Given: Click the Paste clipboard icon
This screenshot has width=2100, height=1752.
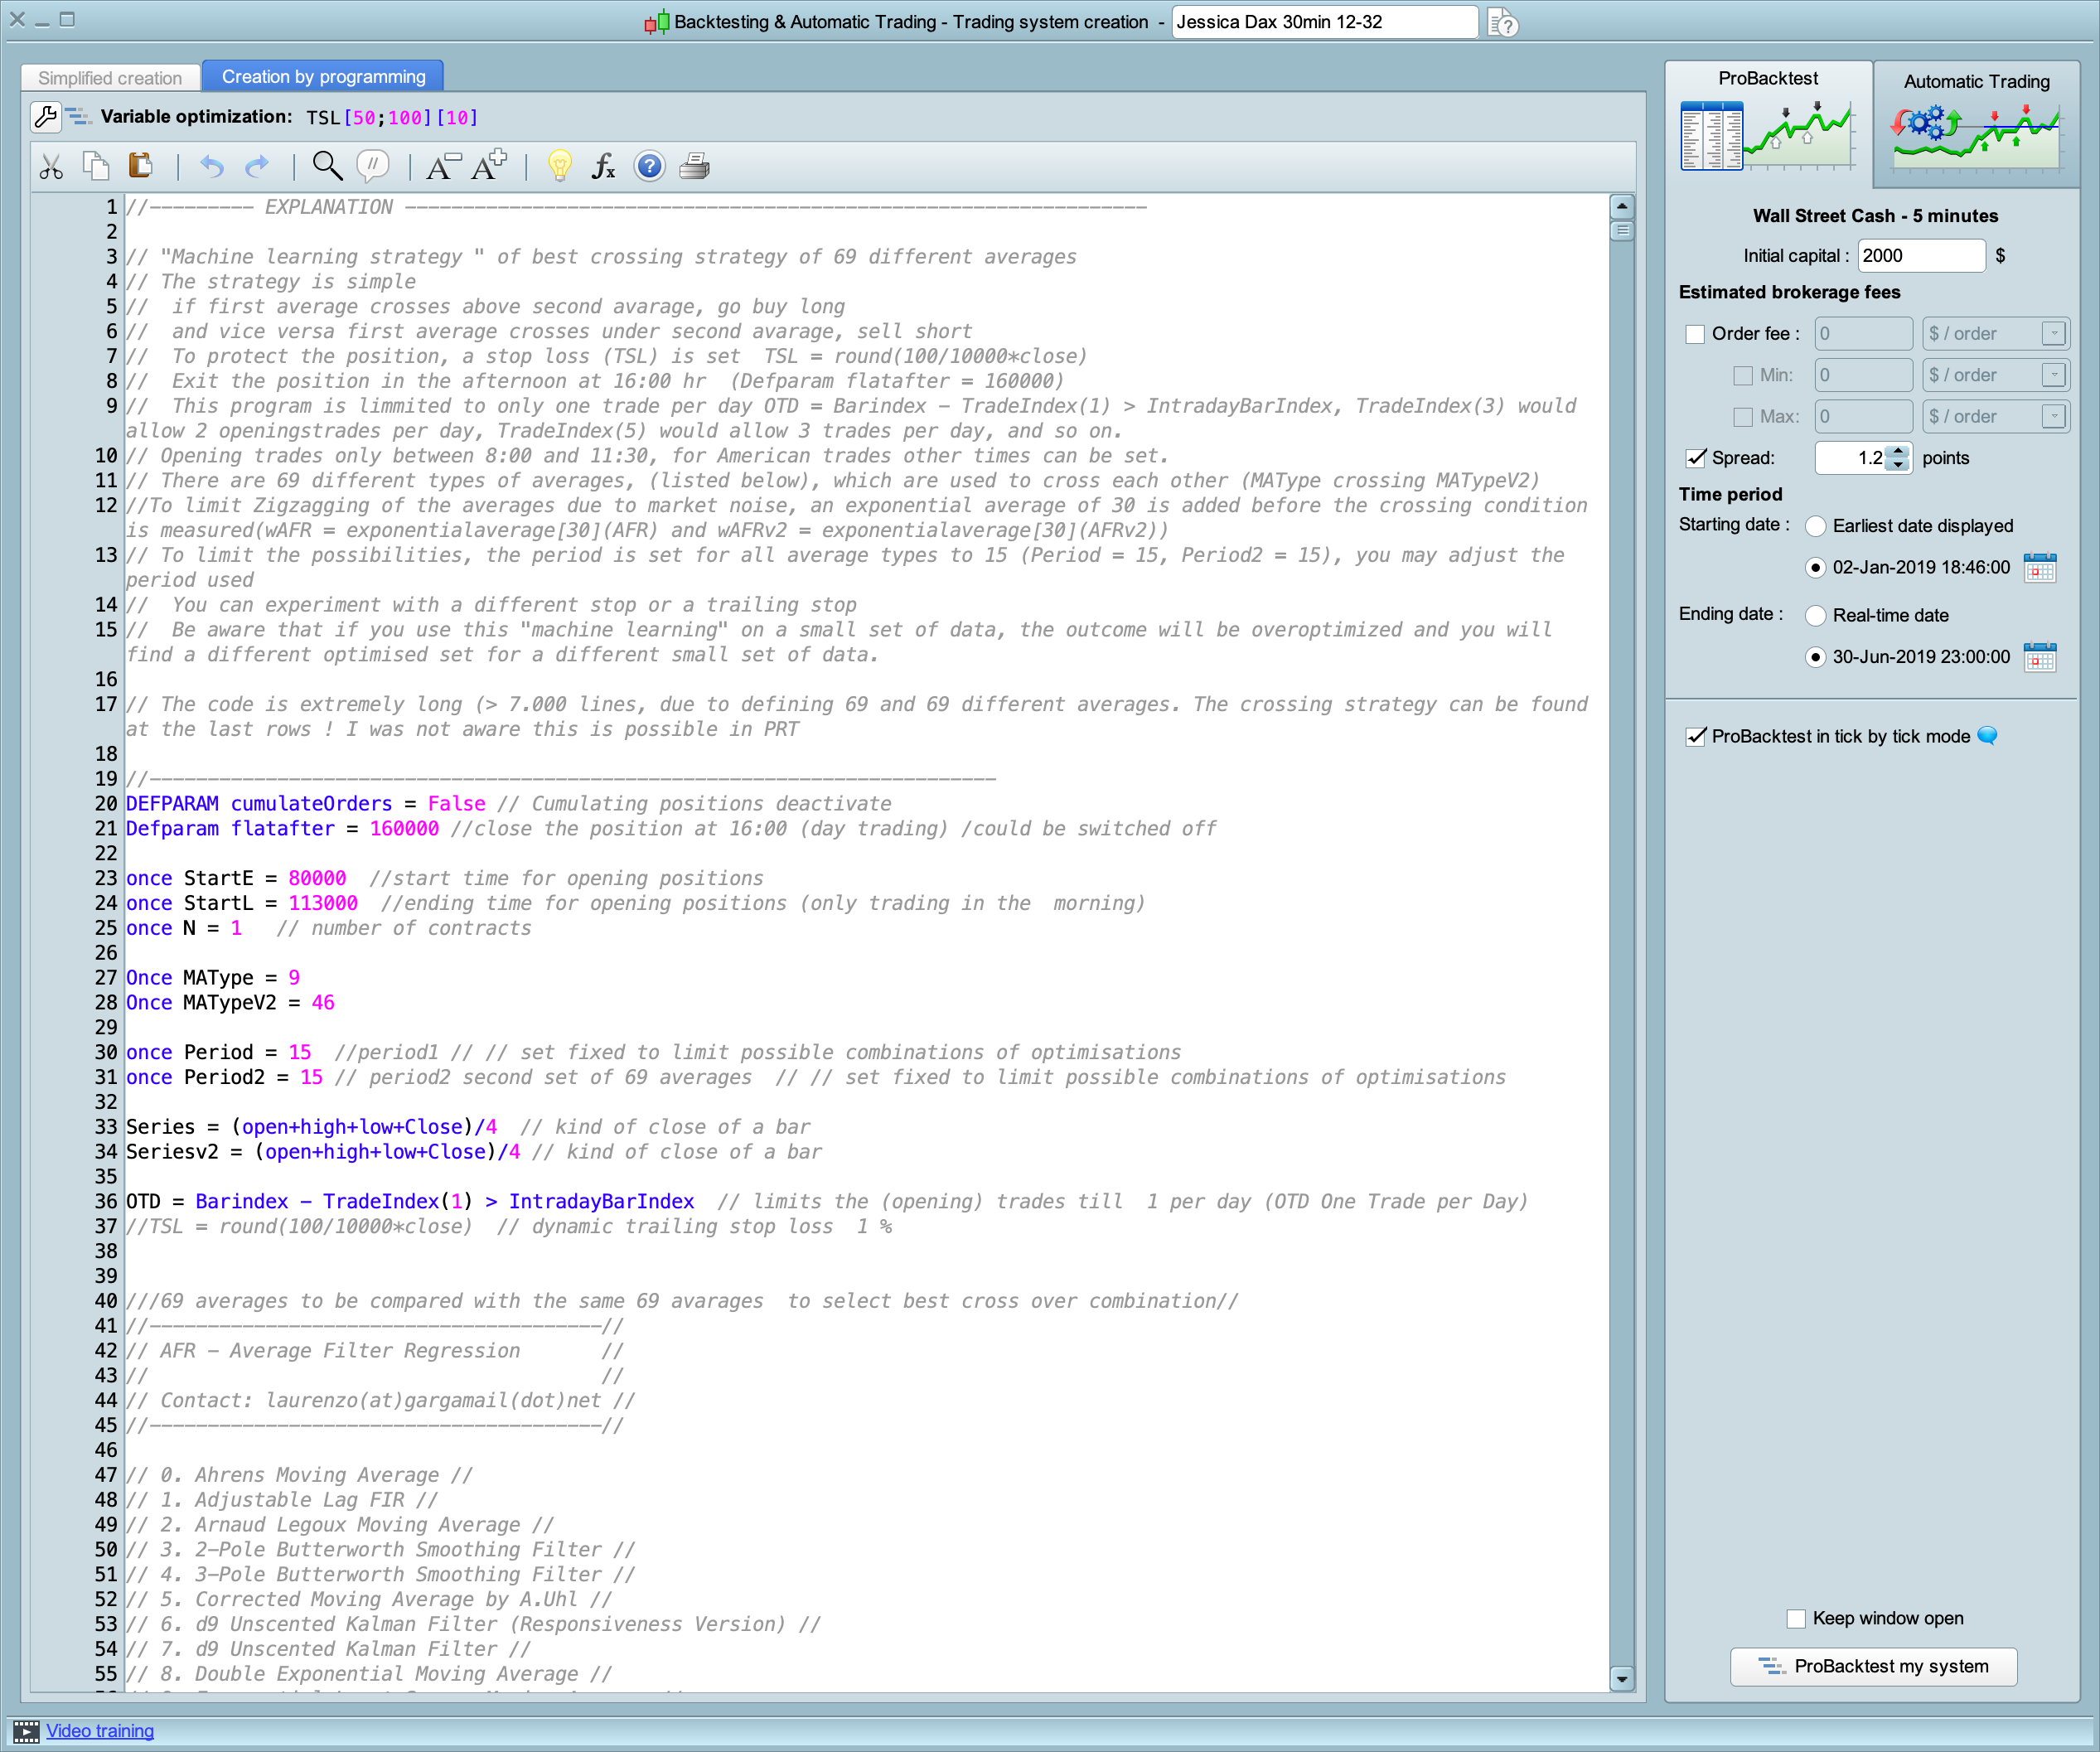Looking at the screenshot, I should point(140,165).
